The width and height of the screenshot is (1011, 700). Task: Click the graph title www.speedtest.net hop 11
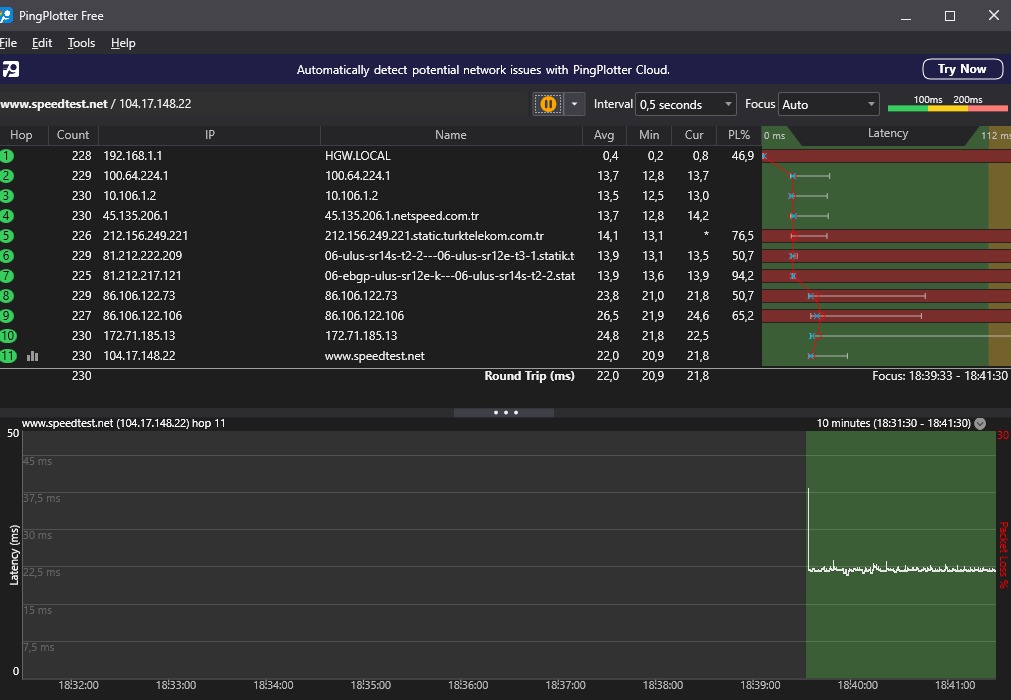(123, 423)
